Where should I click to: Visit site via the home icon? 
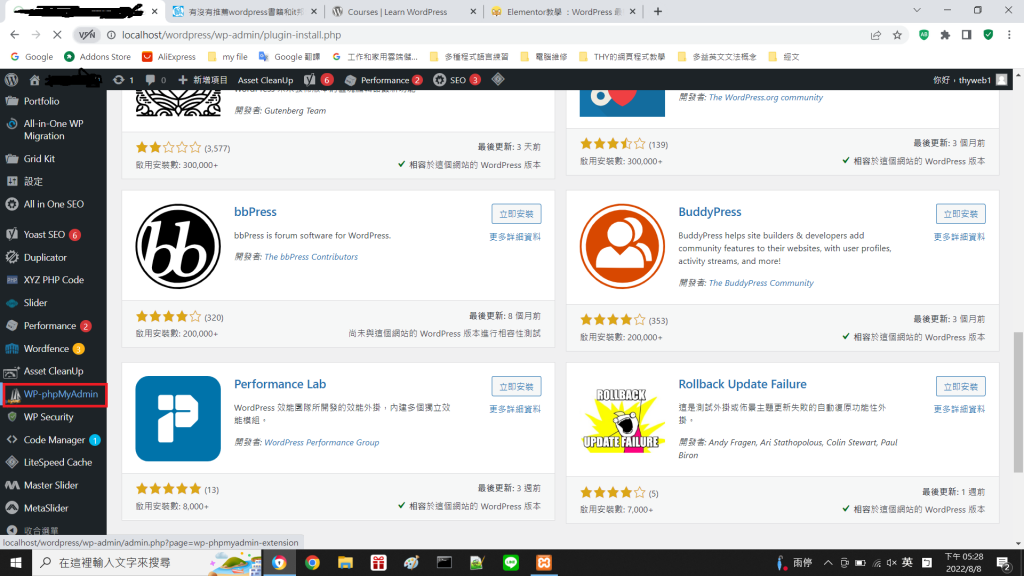click(35, 80)
